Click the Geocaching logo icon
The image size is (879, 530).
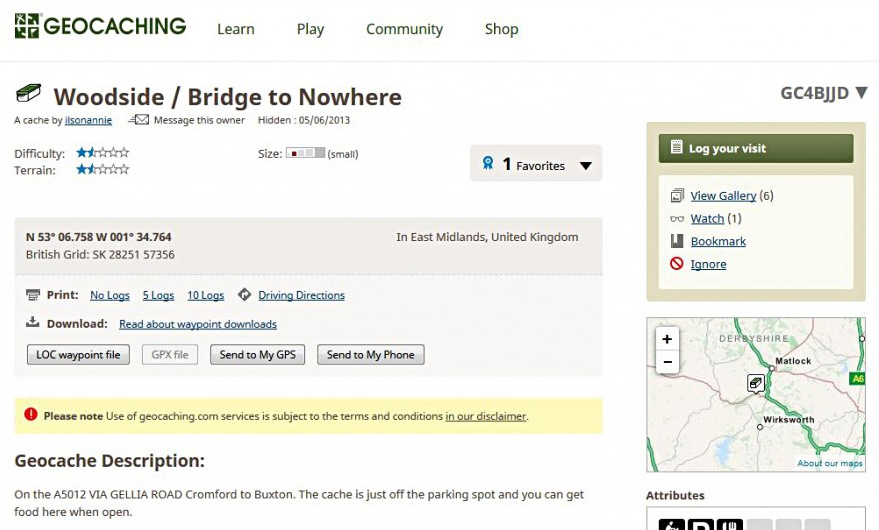[27, 26]
